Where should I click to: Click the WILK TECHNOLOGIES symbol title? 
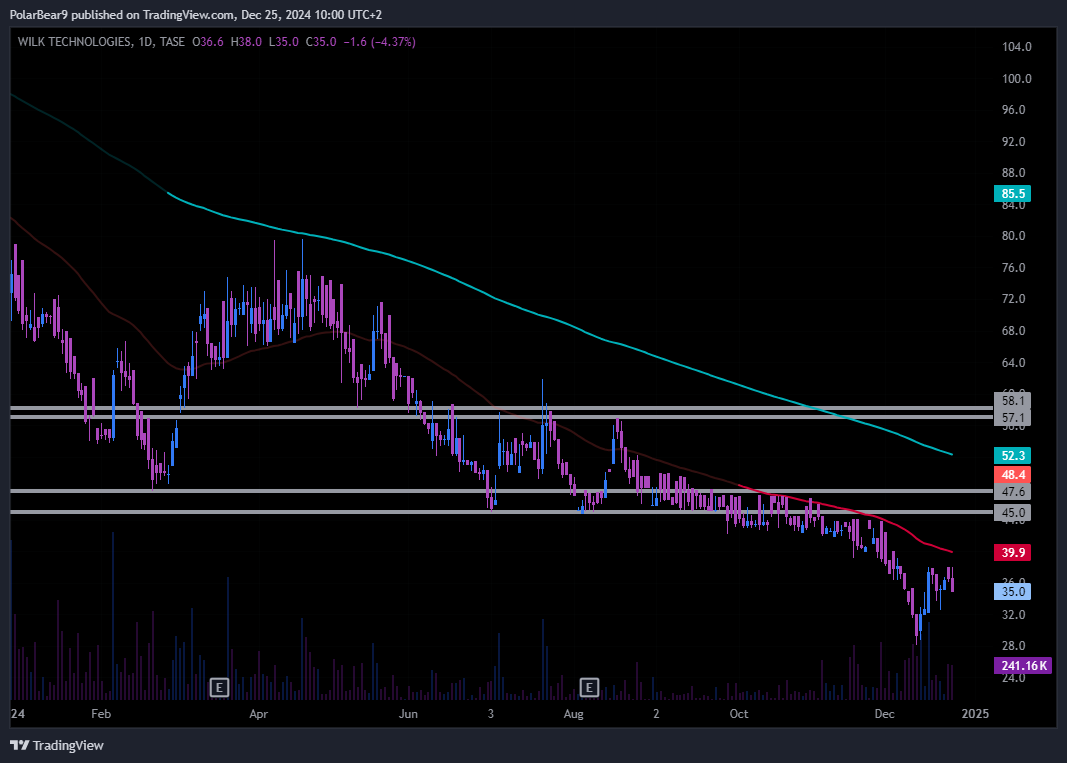pyautogui.click(x=74, y=42)
